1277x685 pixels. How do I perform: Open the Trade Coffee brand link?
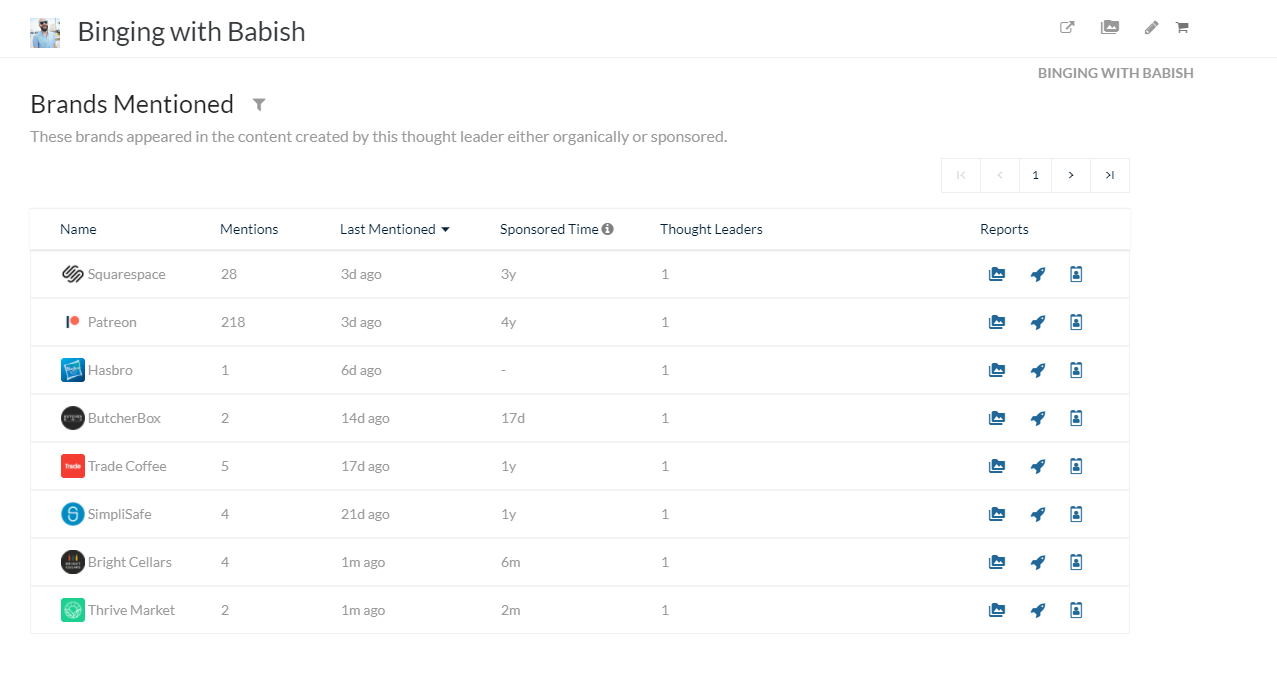click(x=127, y=466)
